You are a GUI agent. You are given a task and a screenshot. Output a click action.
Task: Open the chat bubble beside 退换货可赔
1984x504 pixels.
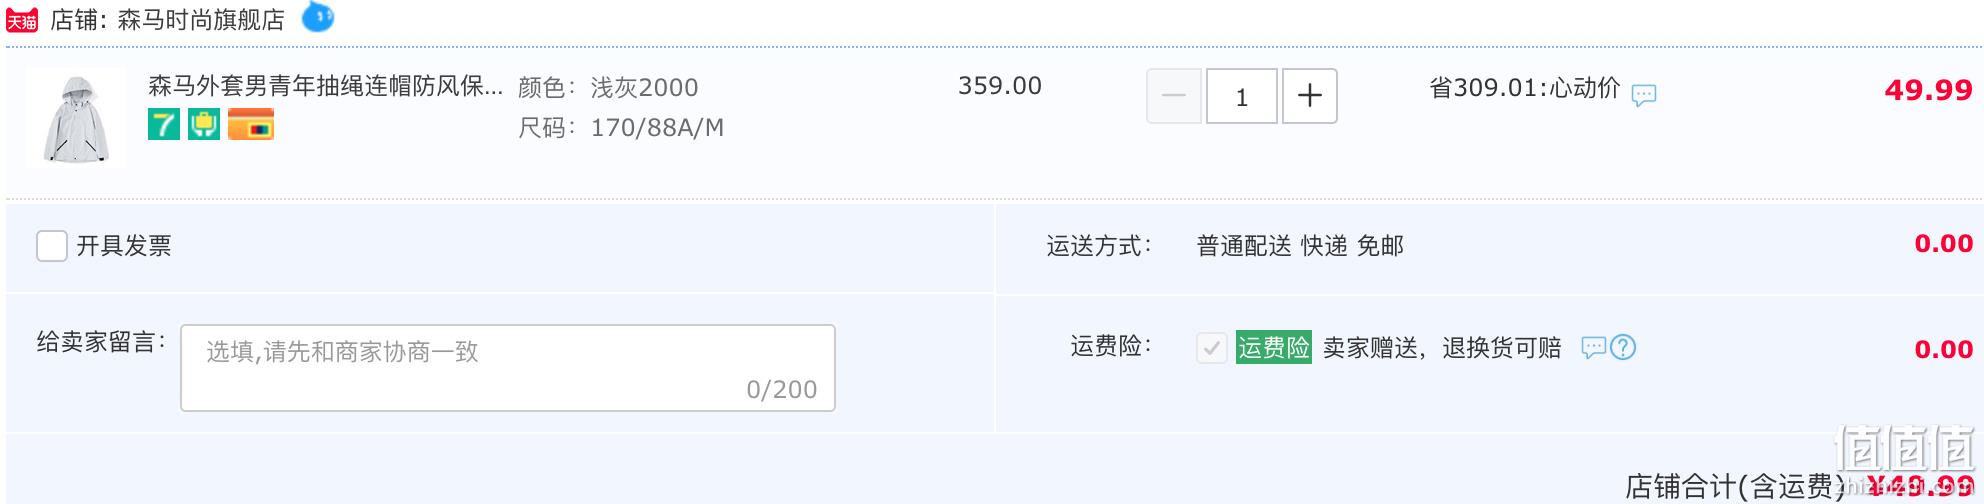(1593, 347)
